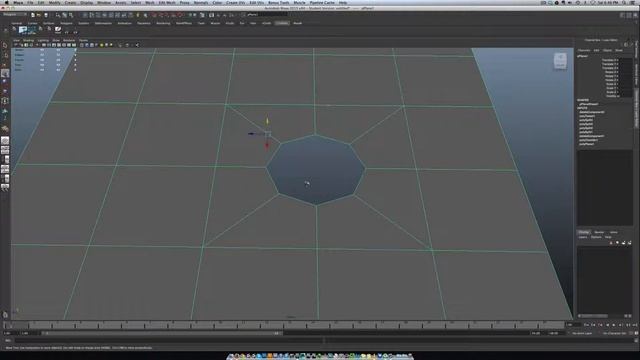Open the Polygons menu set dropdown
640x360 pixels.
pyautogui.click(x=15, y=15)
